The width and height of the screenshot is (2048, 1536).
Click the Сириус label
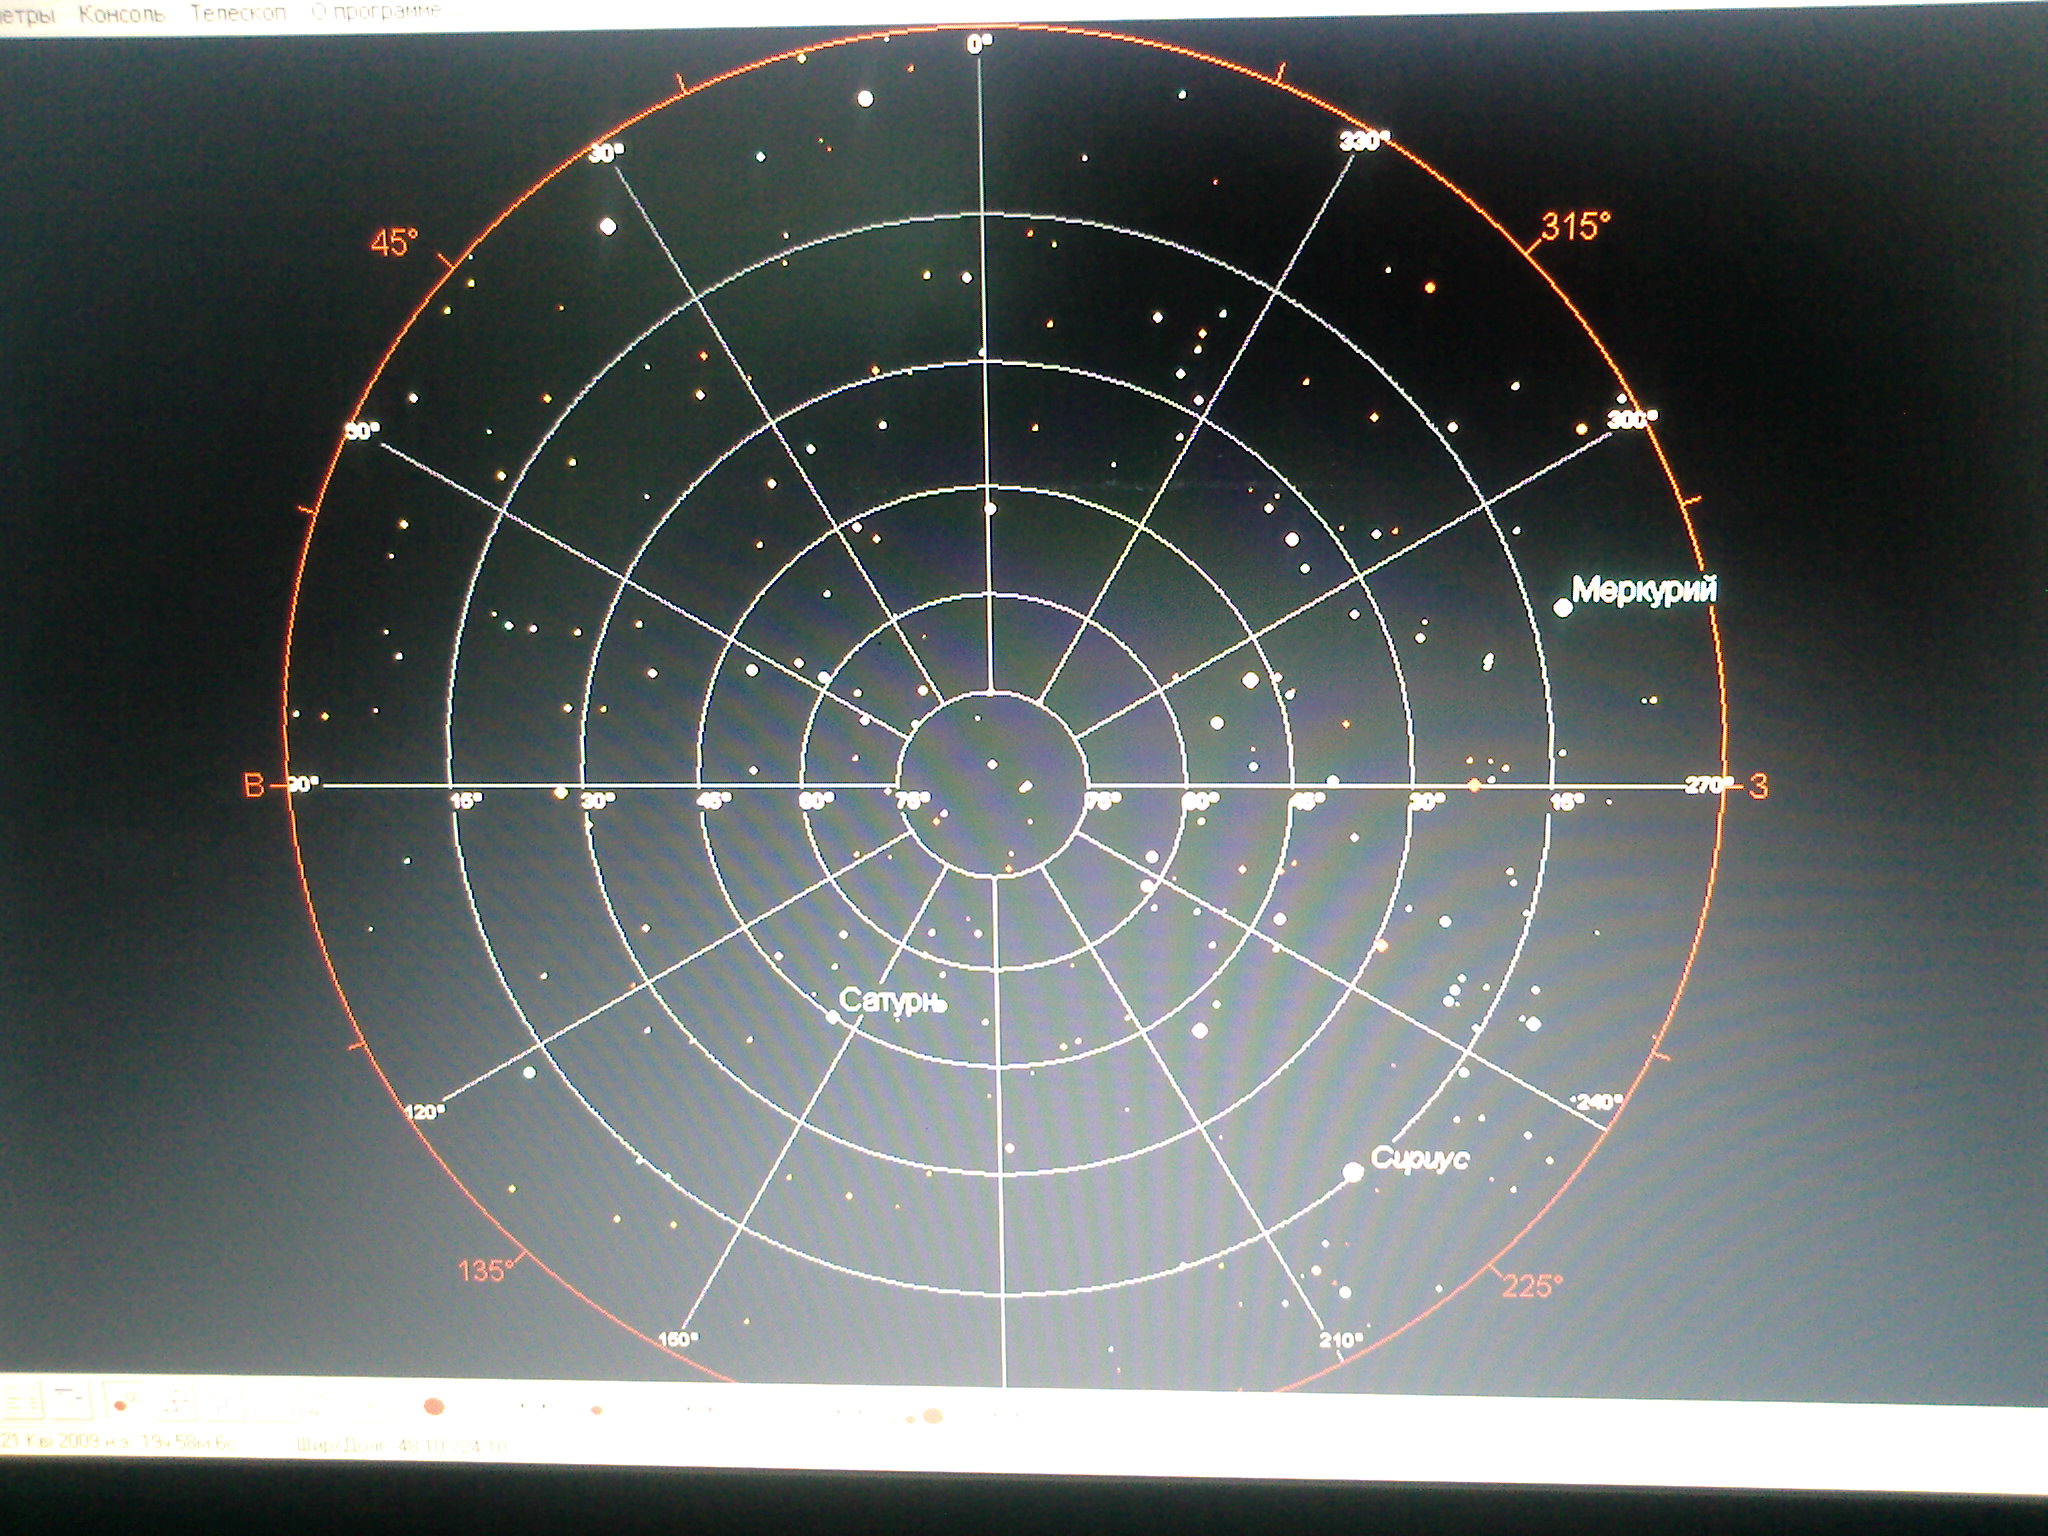click(x=1420, y=1159)
